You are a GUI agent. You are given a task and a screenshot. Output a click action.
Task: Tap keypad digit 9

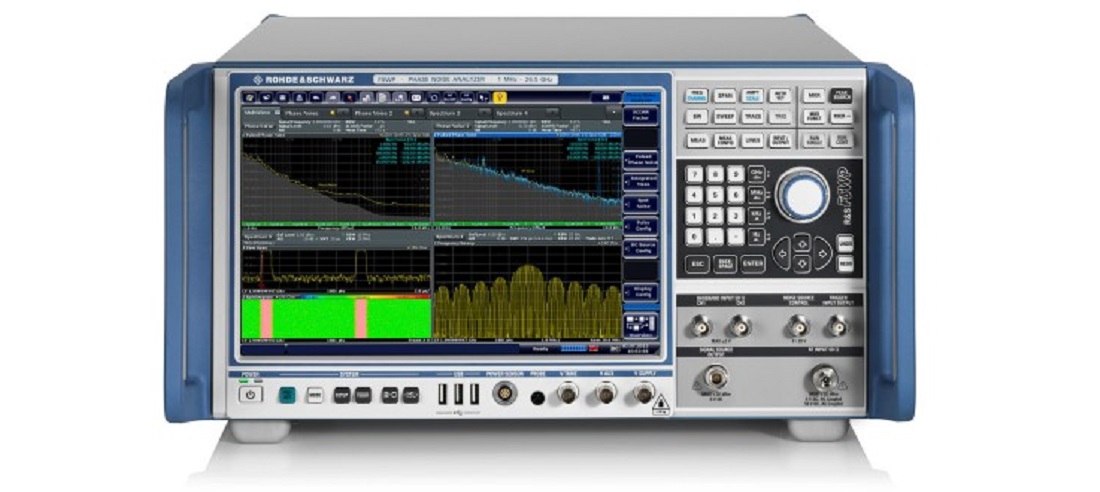pos(735,175)
